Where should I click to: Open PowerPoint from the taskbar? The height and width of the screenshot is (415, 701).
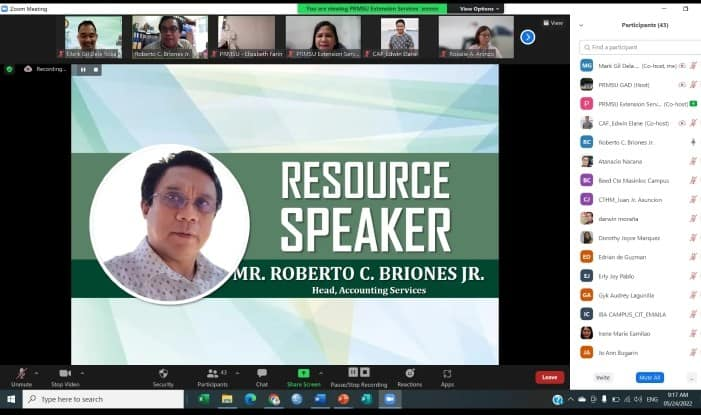coord(343,399)
